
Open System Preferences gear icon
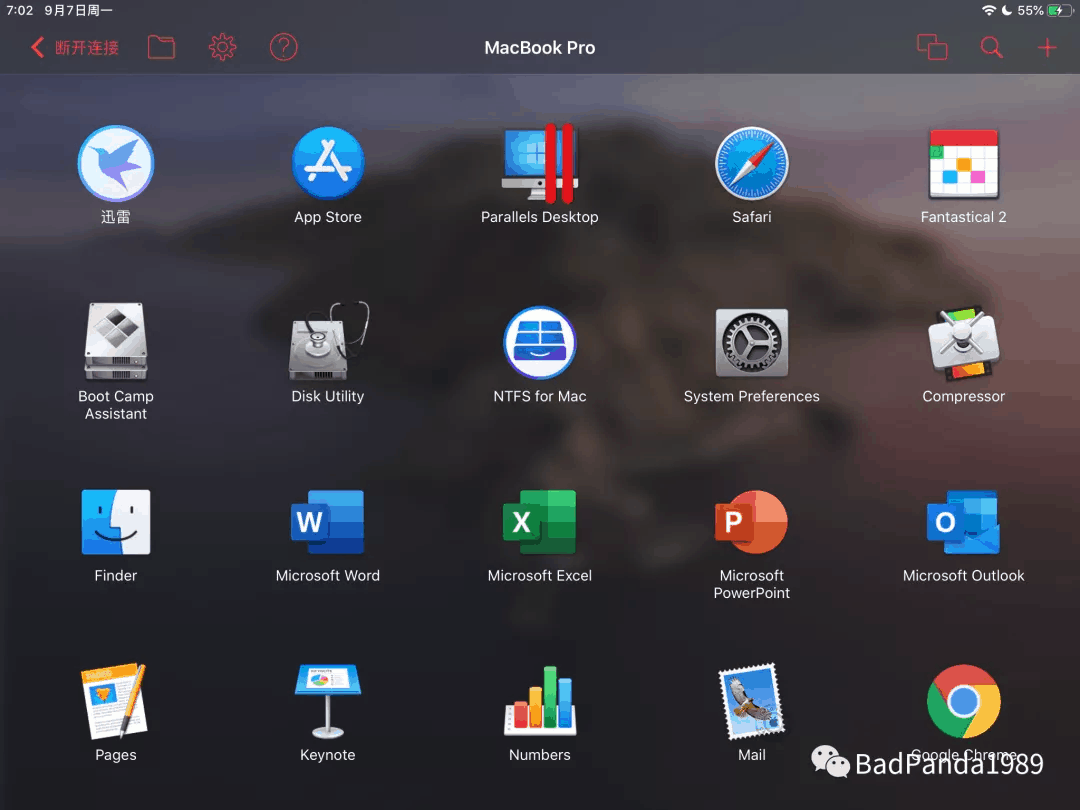[751, 343]
